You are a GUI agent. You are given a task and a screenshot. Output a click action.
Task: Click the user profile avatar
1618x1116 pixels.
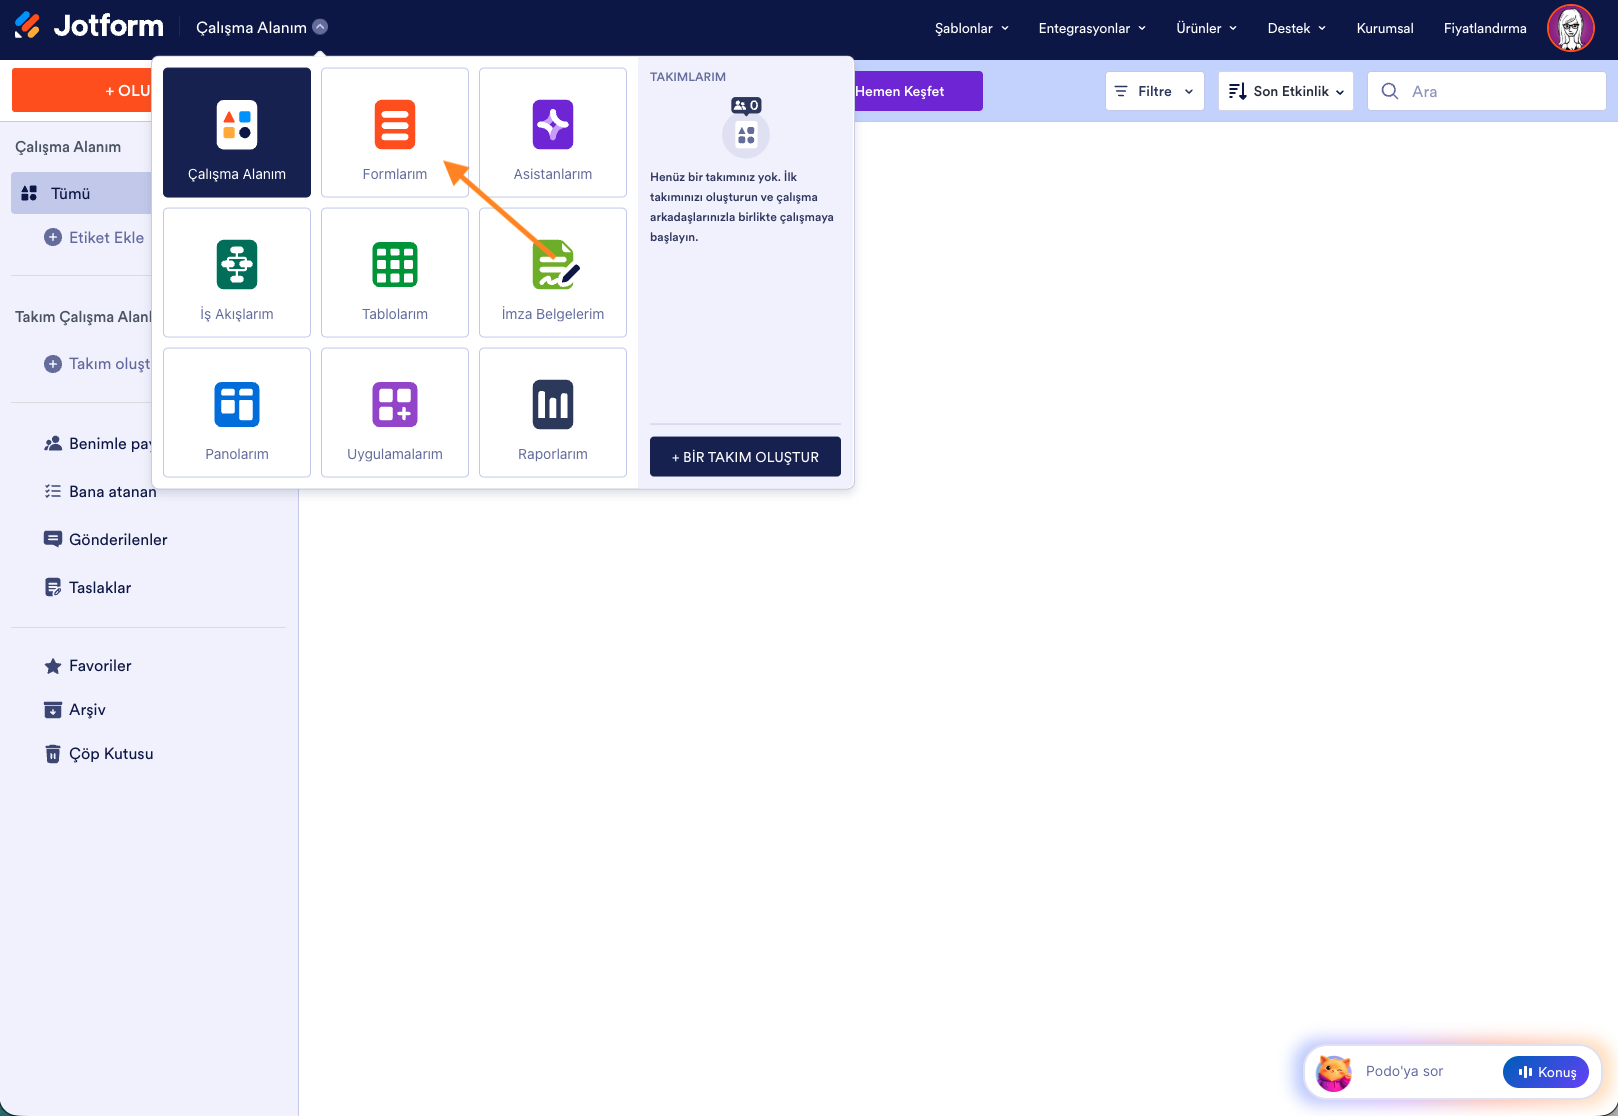1571,28
